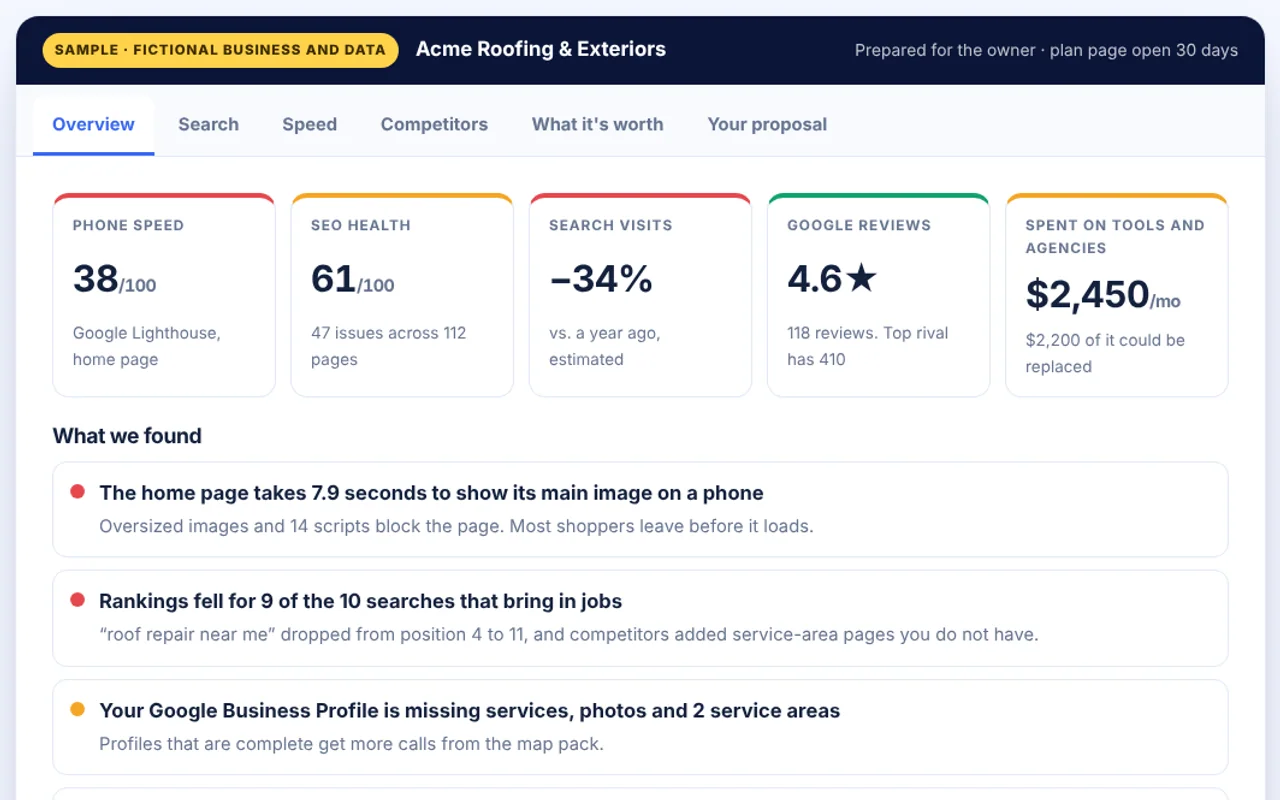Click the red dot beside Rankings fell finding

77,600
